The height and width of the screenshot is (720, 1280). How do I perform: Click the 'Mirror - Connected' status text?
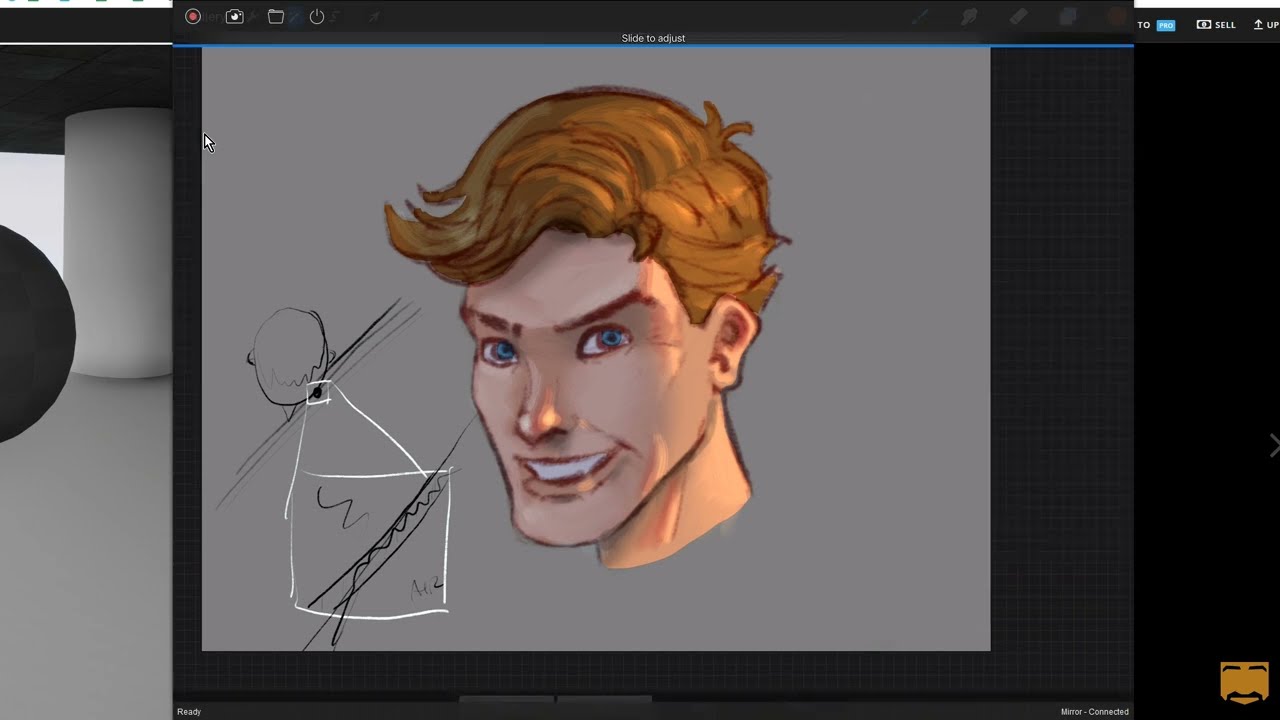coord(1095,712)
